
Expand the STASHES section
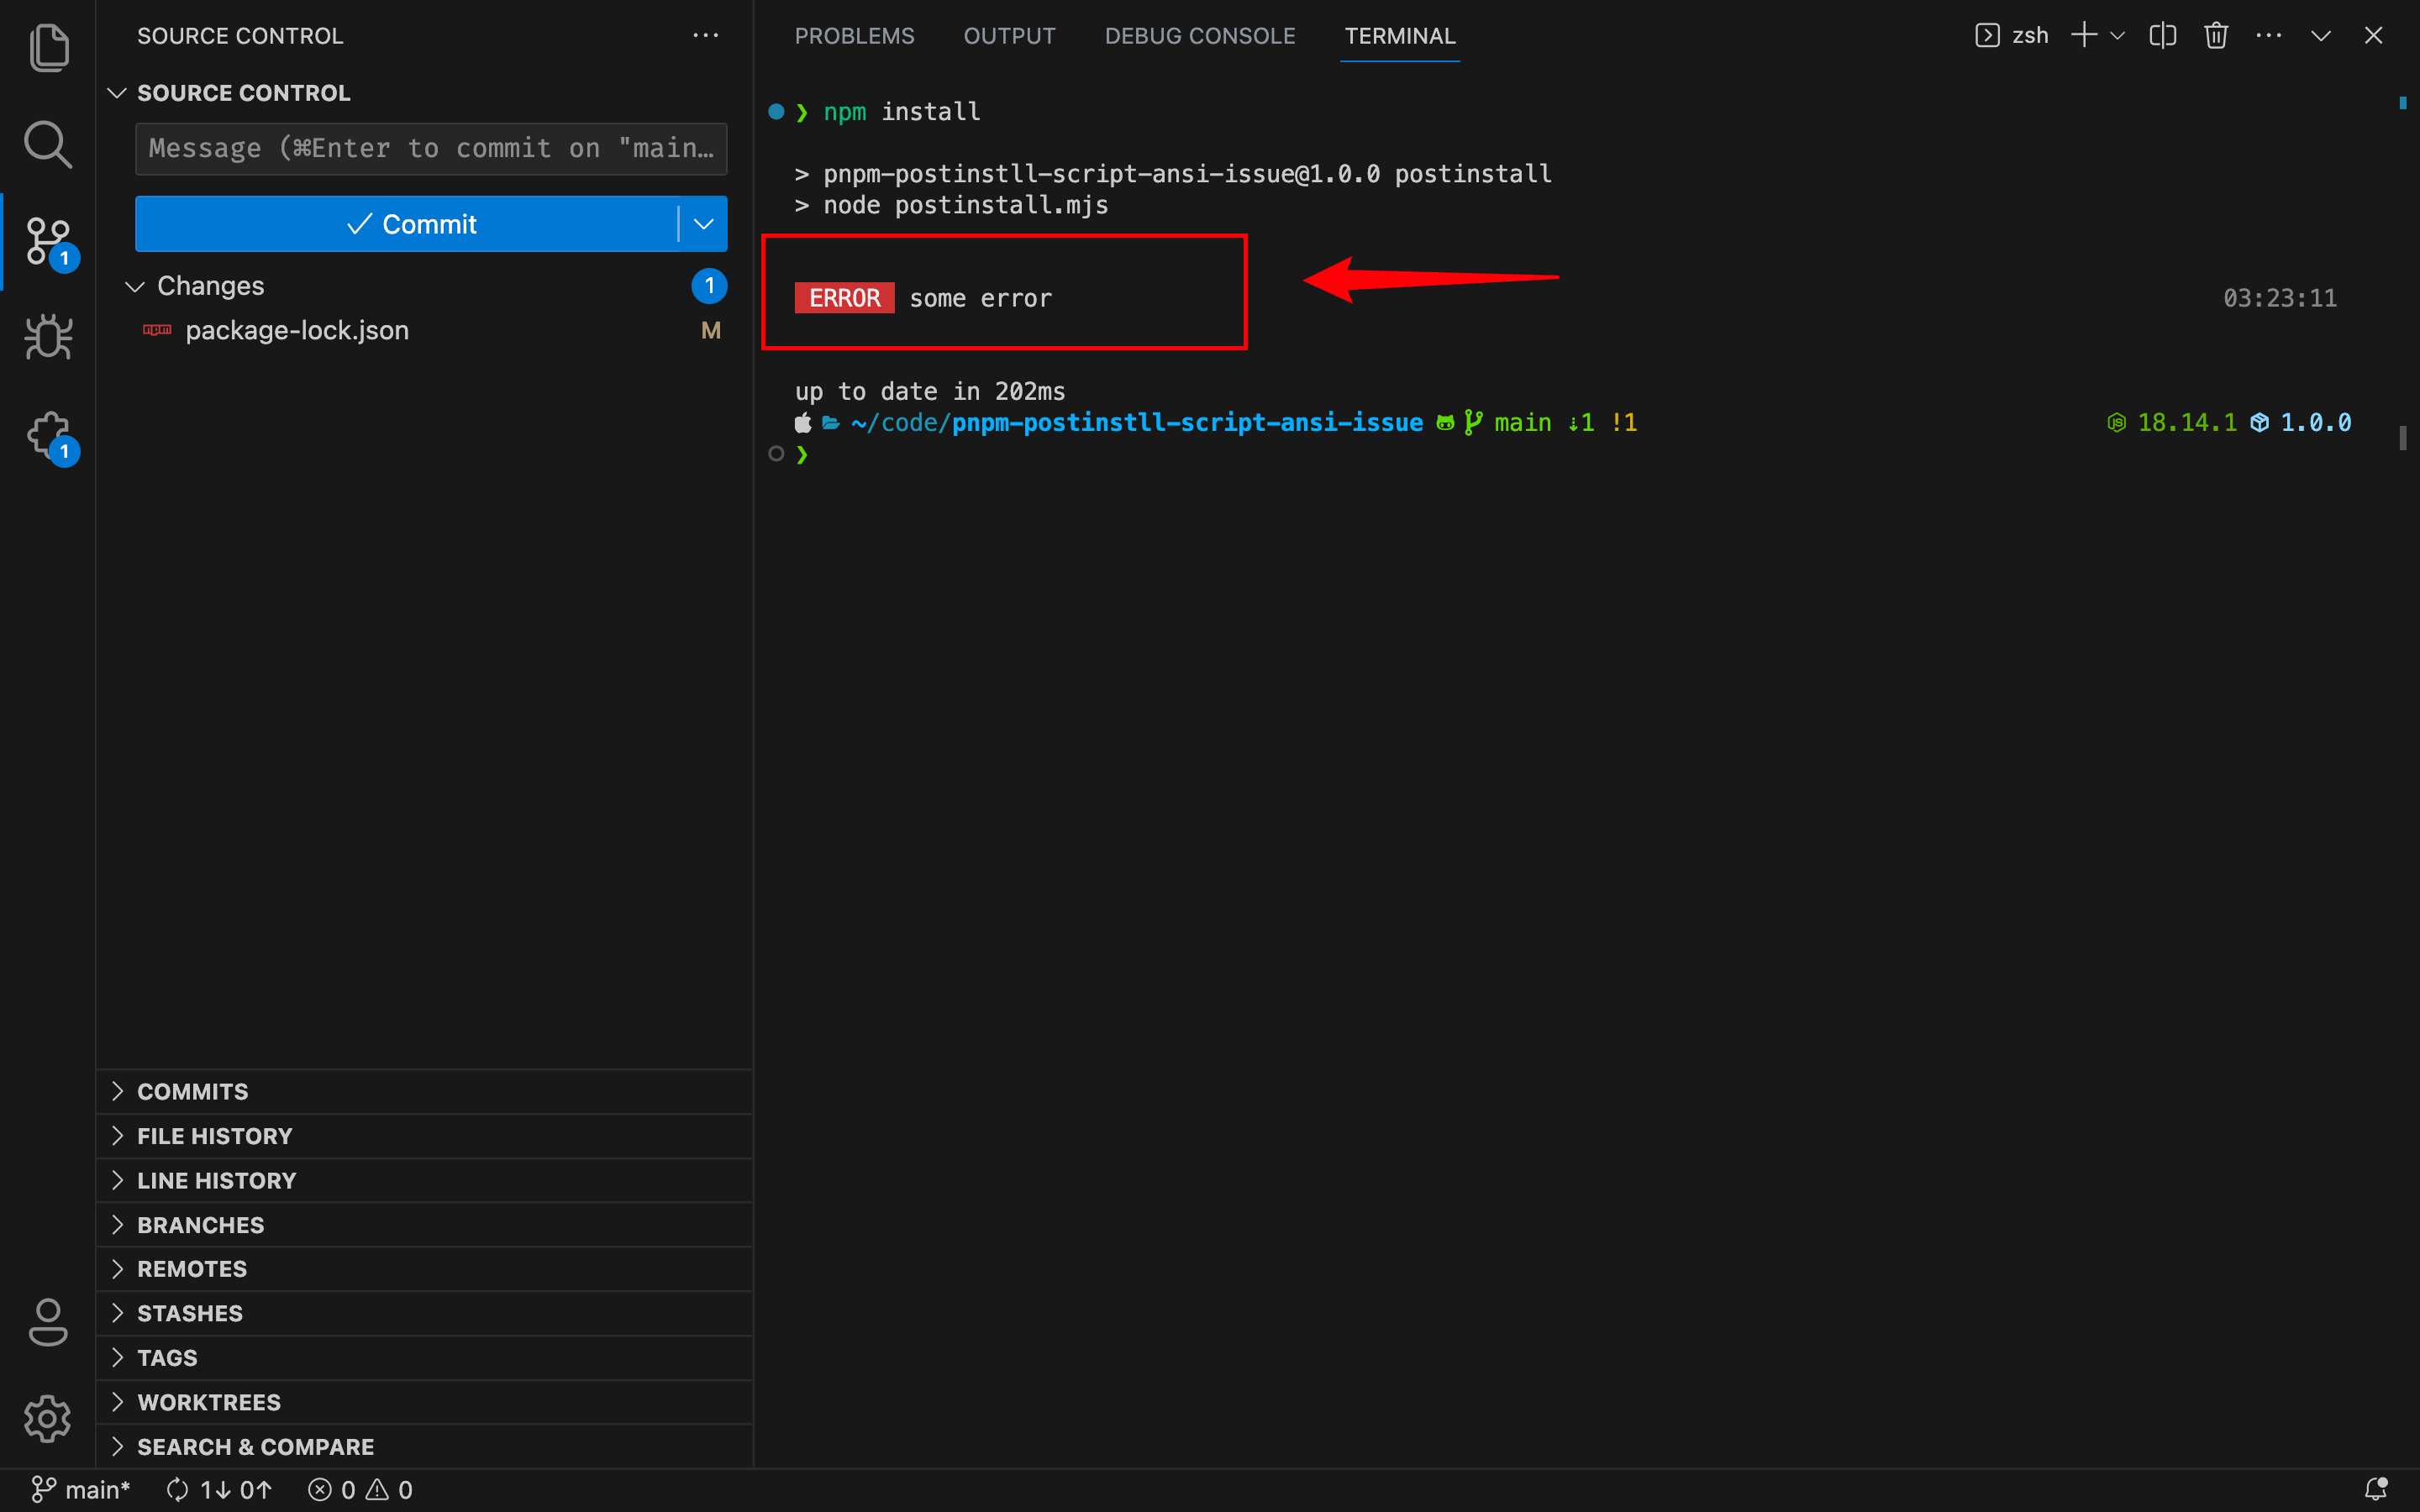pyautogui.click(x=189, y=1313)
